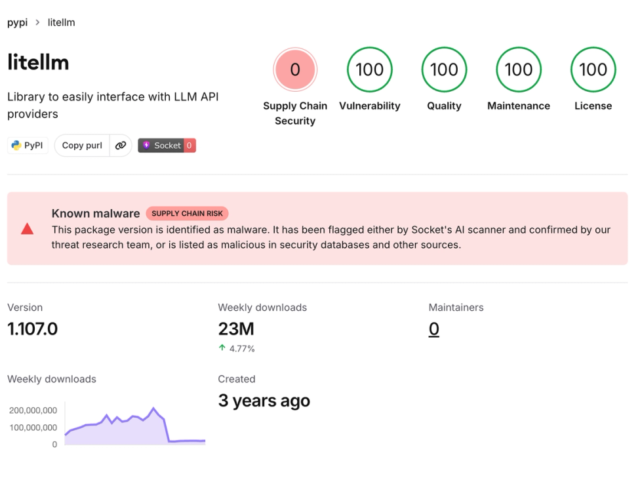This screenshot has height=480, width=640.
Task: Copy the package purl
Action: click(82, 145)
